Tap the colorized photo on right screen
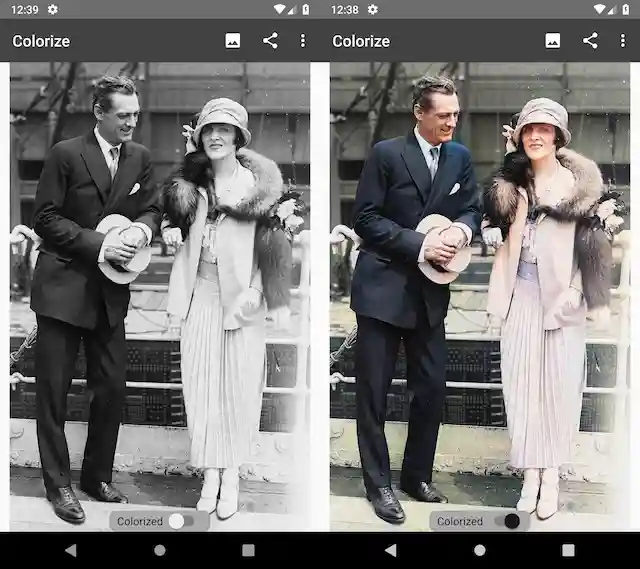 [x=480, y=296]
